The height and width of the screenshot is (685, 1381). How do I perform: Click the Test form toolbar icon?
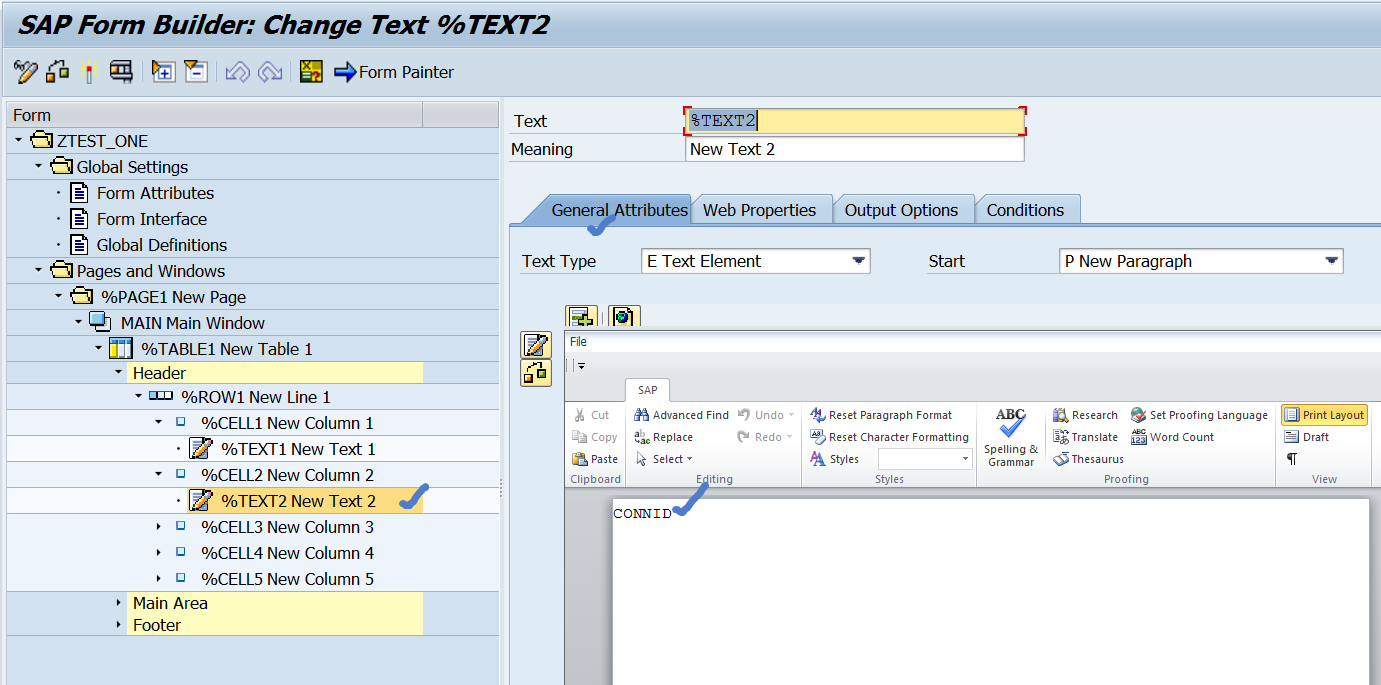pos(121,71)
